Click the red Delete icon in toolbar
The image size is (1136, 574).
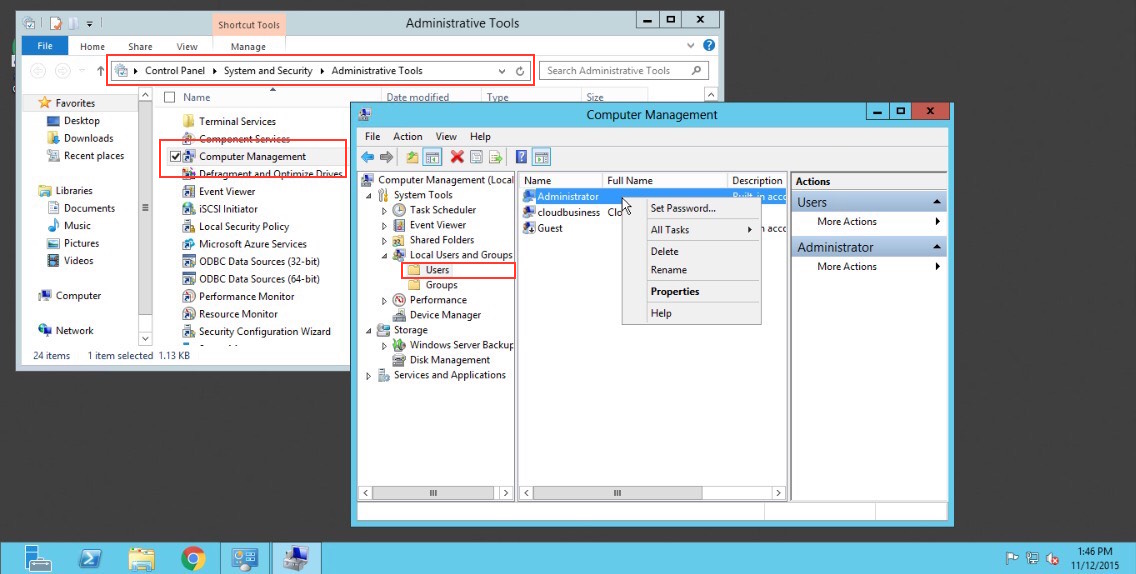[457, 157]
